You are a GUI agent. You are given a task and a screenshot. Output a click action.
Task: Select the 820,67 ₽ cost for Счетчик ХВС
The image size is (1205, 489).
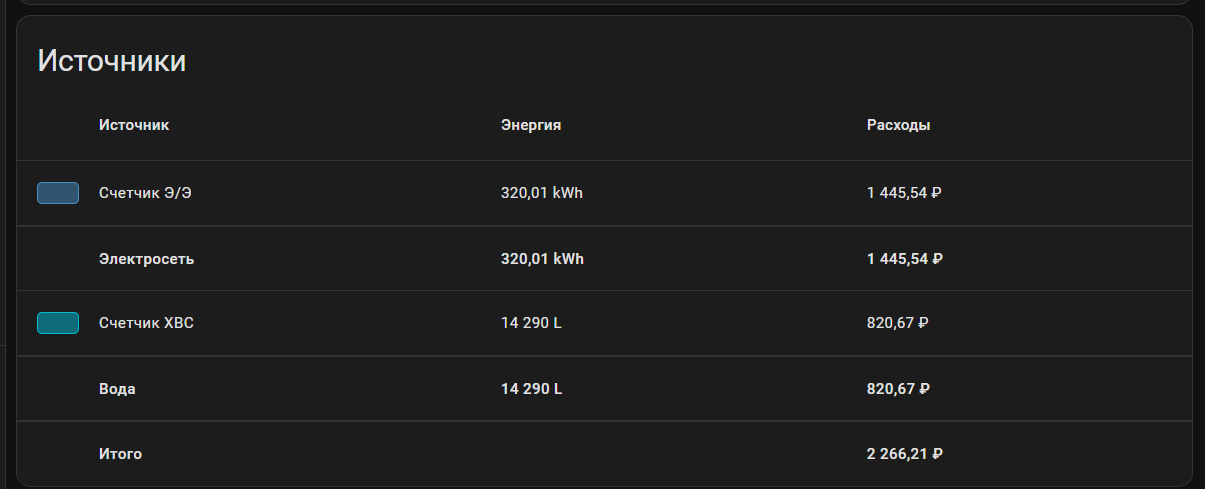tap(898, 323)
